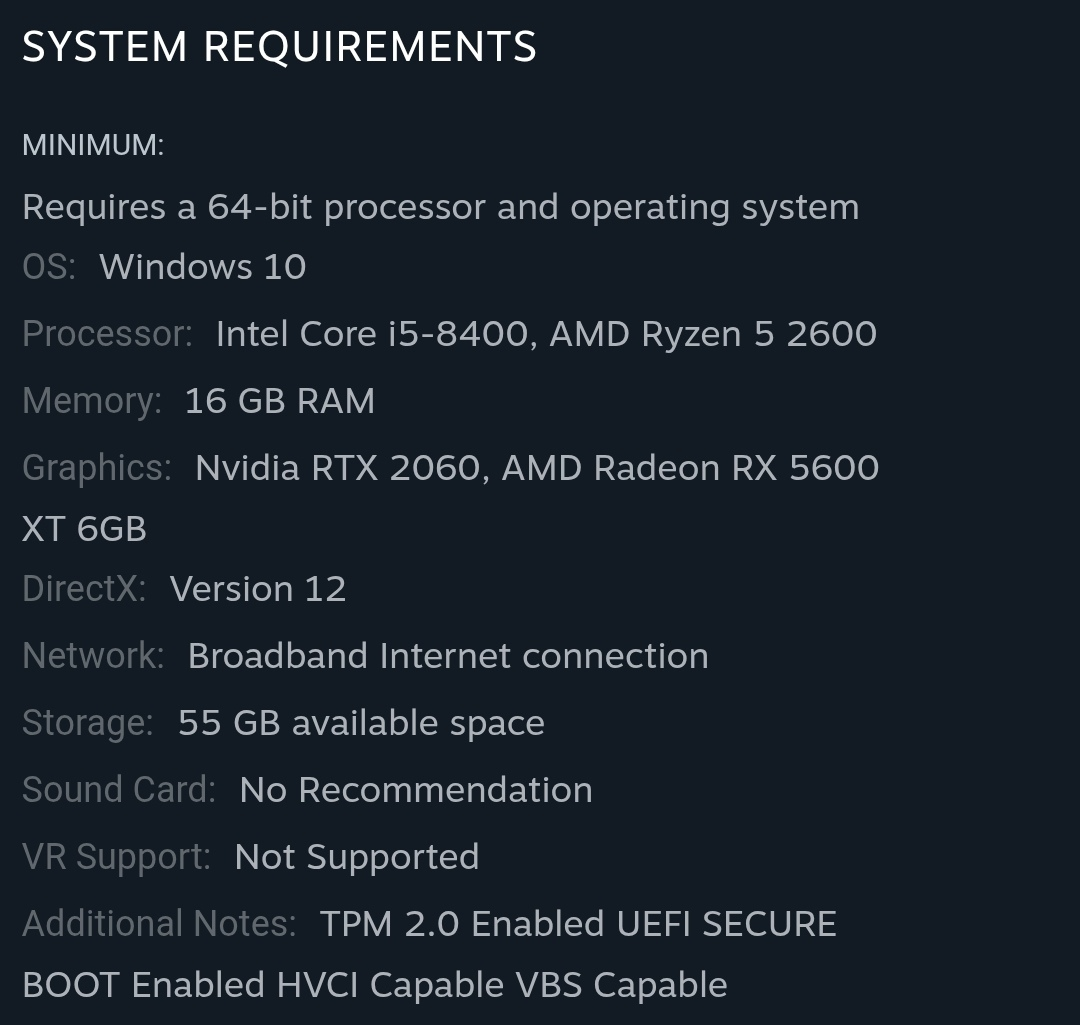The height and width of the screenshot is (1025, 1080).
Task: Click the Graphics: label
Action: pyautogui.click(x=97, y=468)
